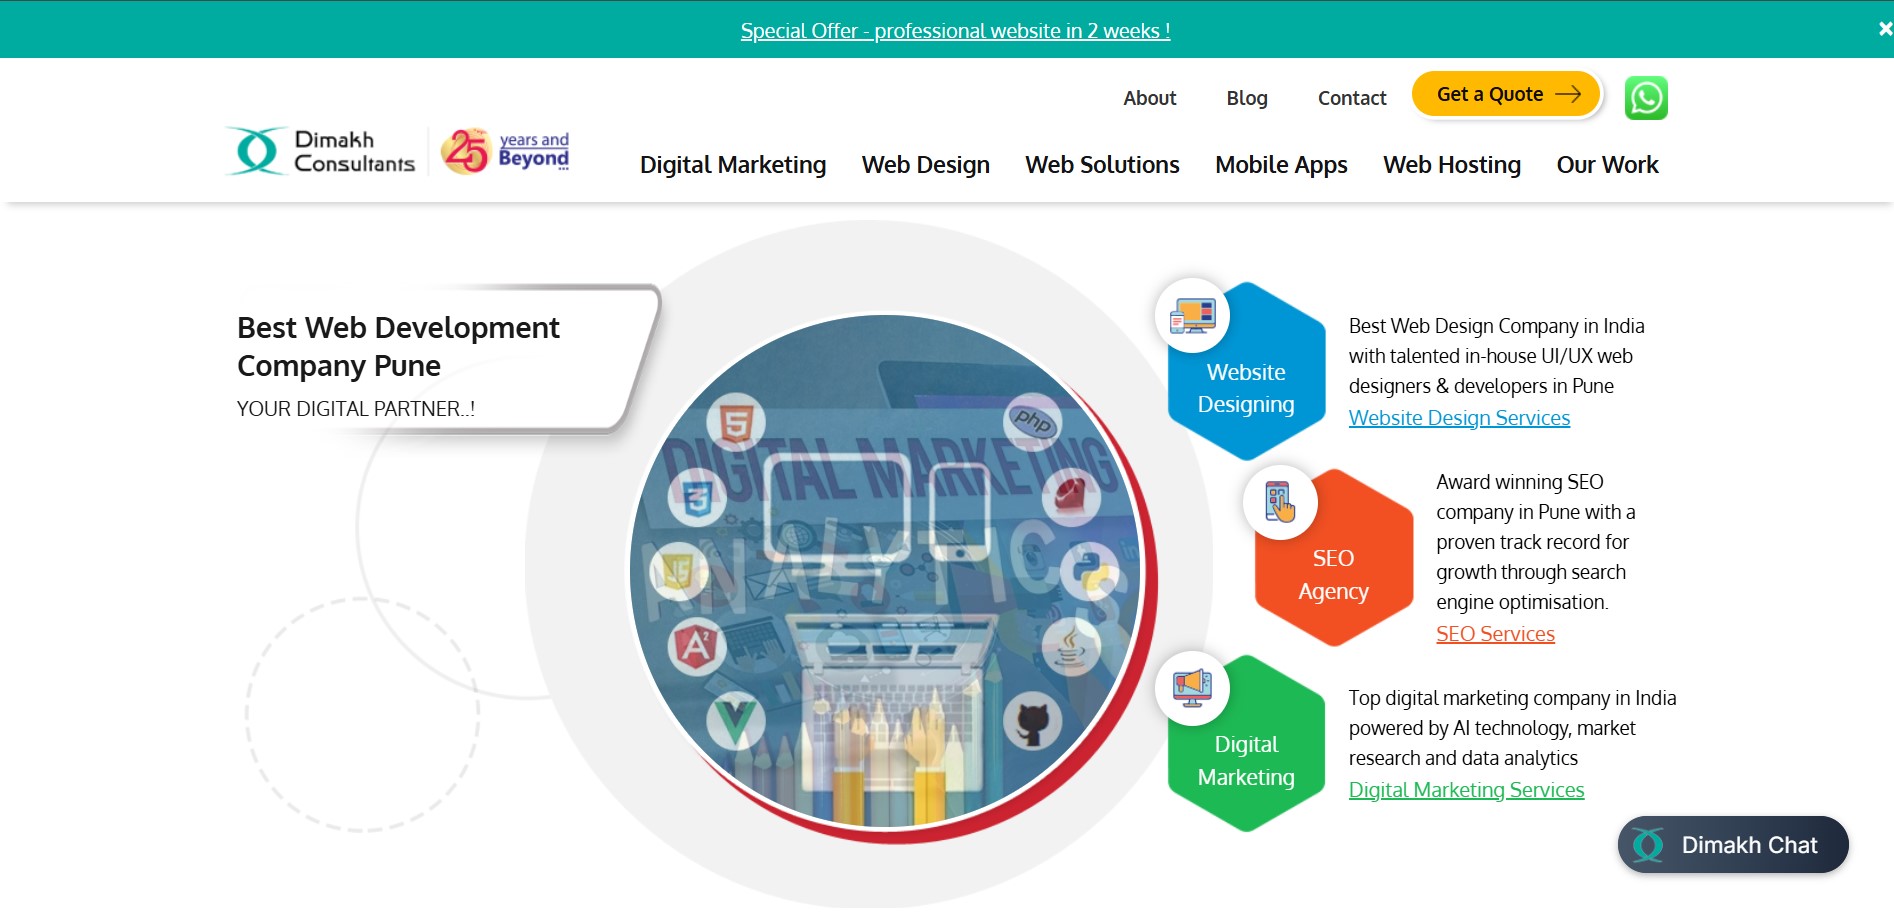Click the Vue.js icon in the hero circle

coord(737,722)
